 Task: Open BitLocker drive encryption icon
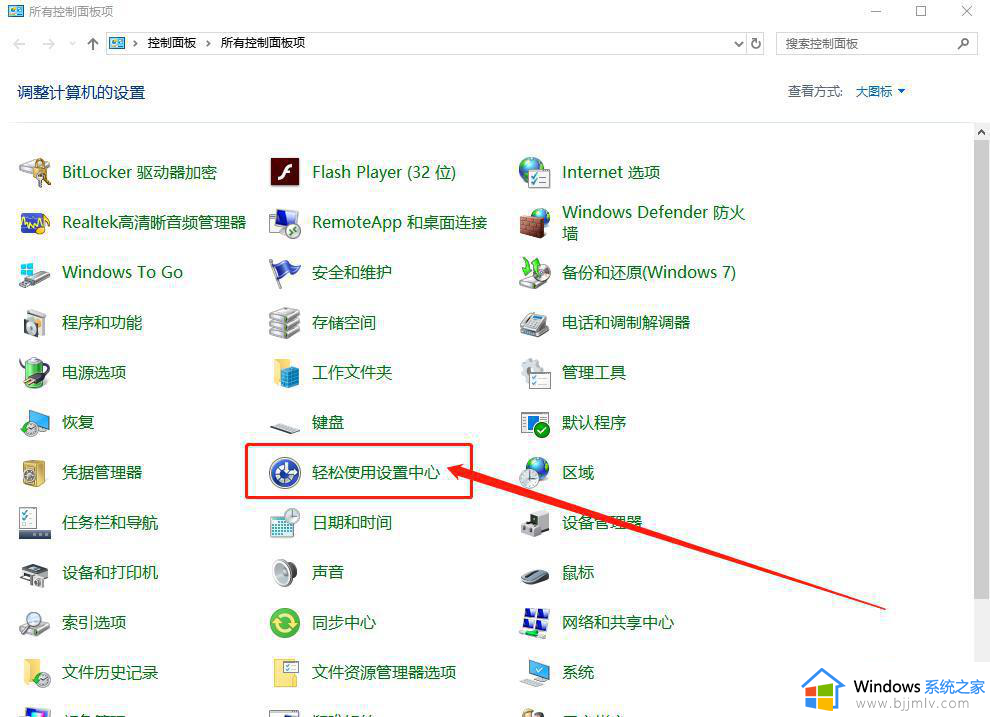[x=35, y=172]
